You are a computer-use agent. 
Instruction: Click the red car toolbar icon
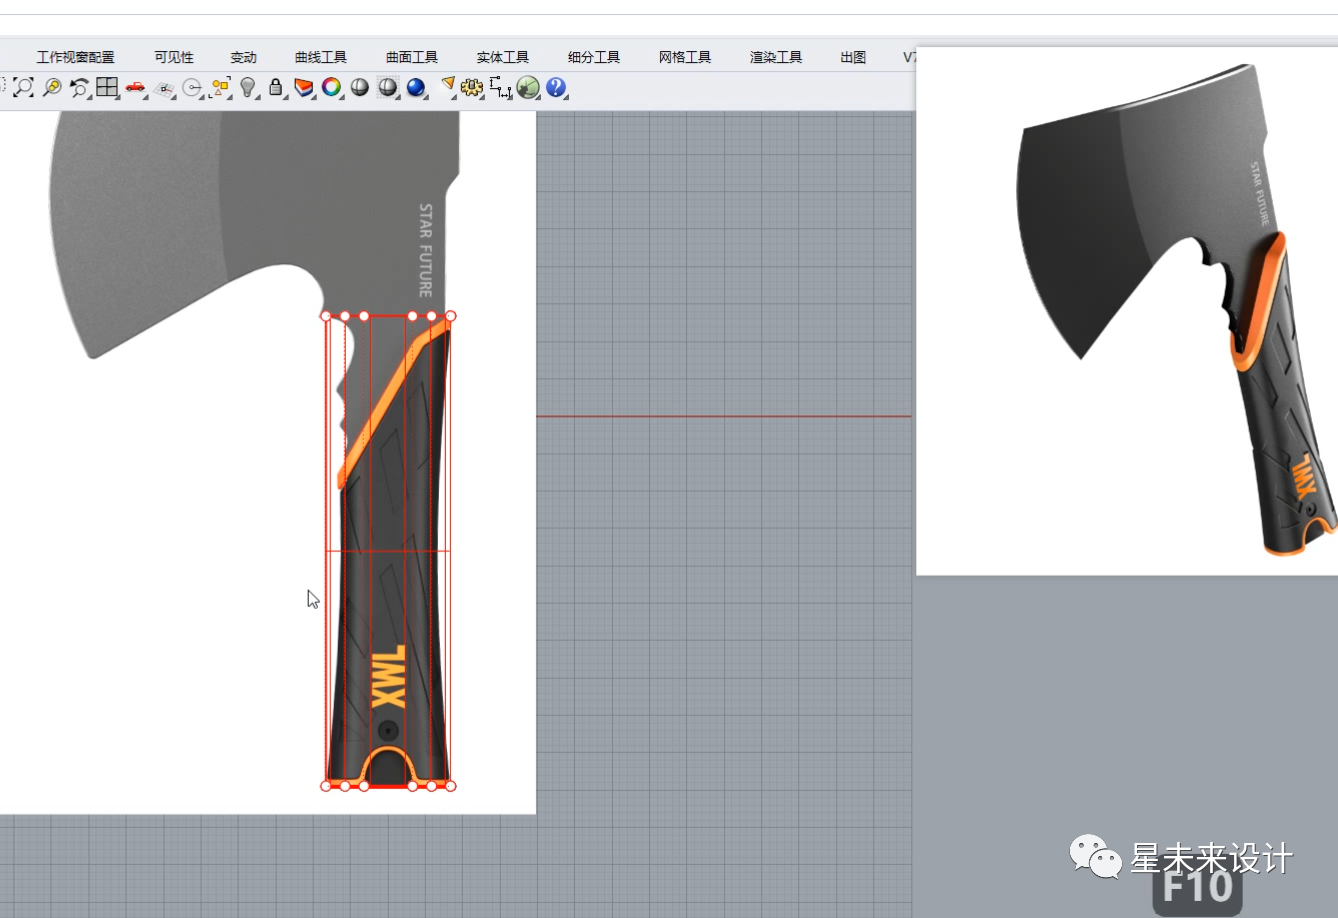pos(135,88)
